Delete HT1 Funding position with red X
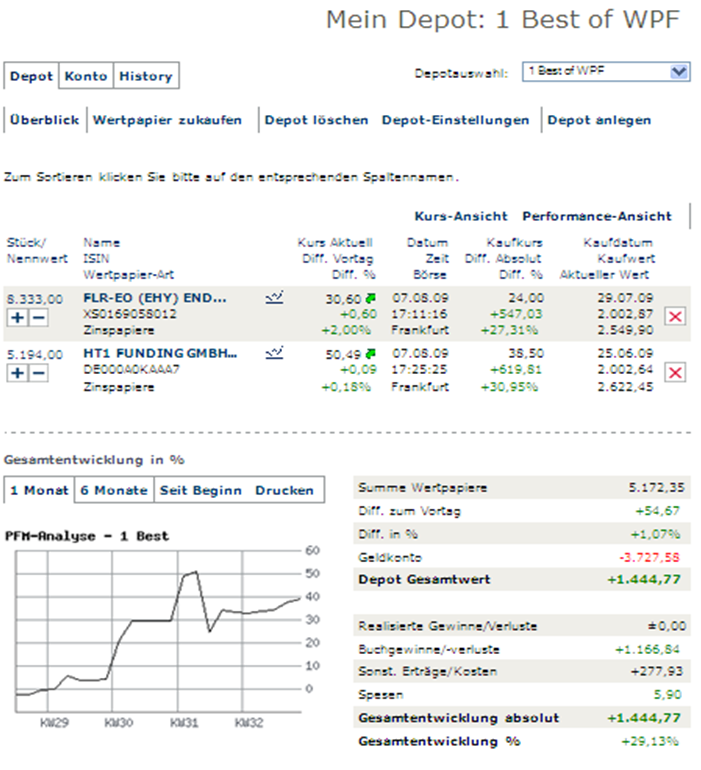The width and height of the screenshot is (701, 770). point(676,372)
